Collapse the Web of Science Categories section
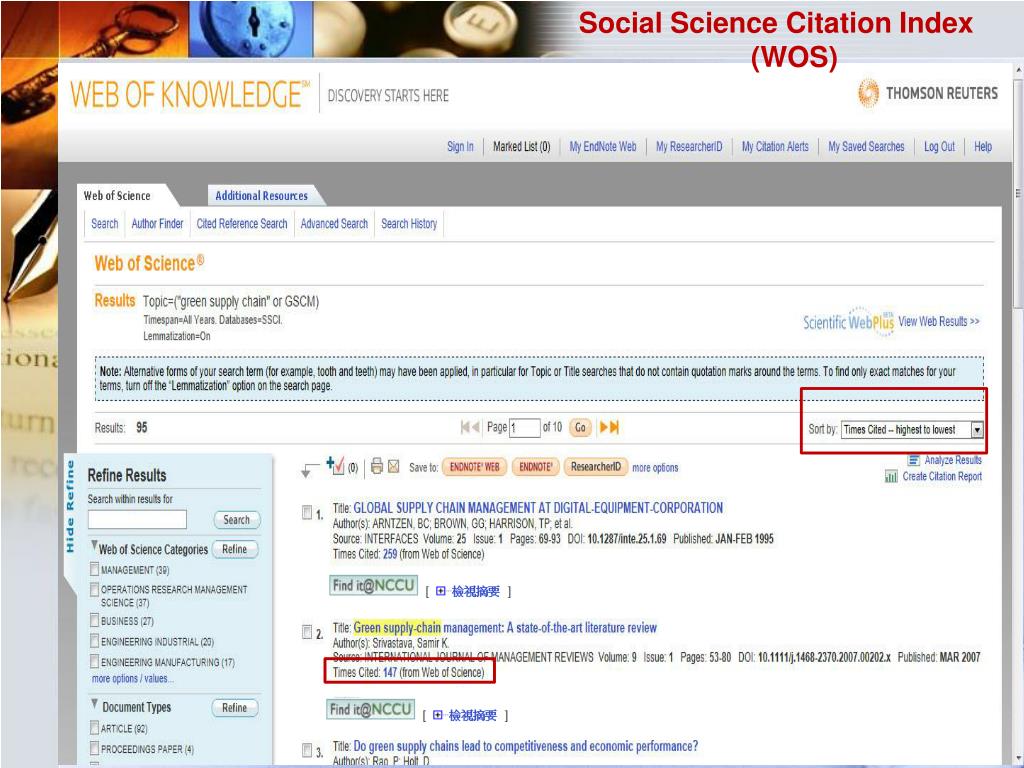This screenshot has width=1024, height=768. (95, 545)
